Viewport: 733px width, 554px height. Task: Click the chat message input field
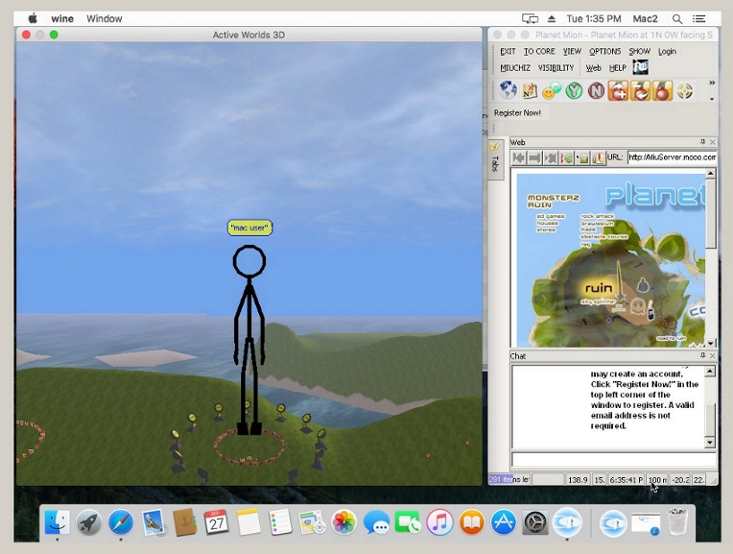614,459
